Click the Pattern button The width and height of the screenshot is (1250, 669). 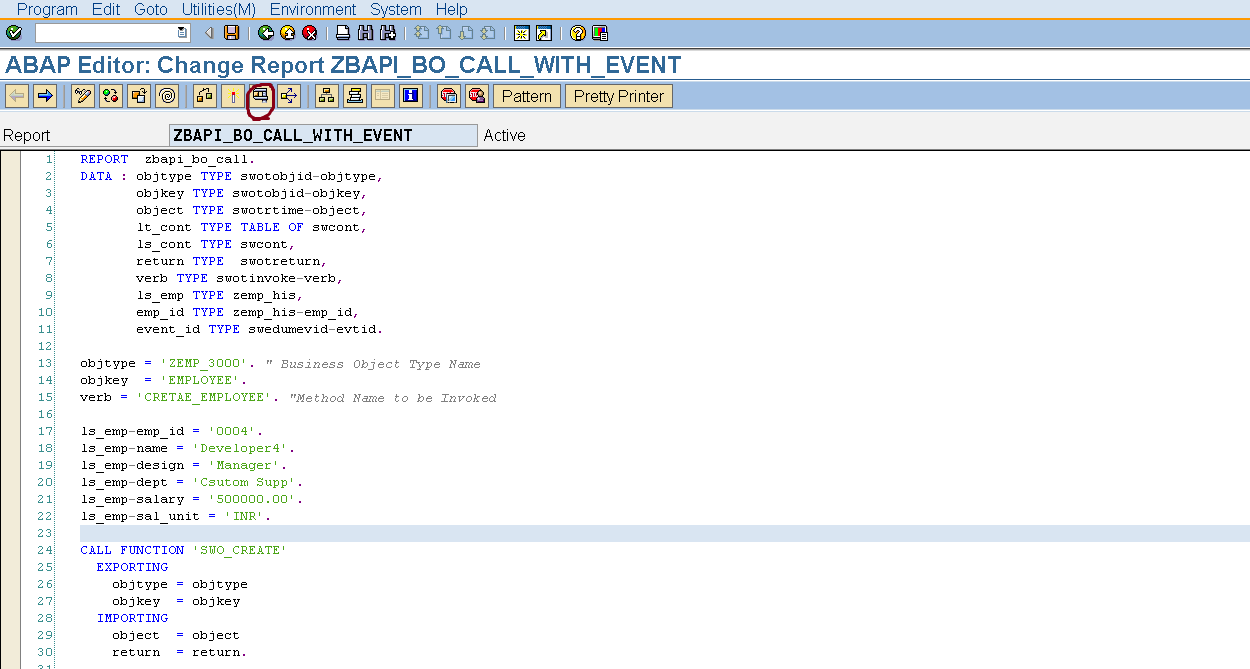pos(527,96)
